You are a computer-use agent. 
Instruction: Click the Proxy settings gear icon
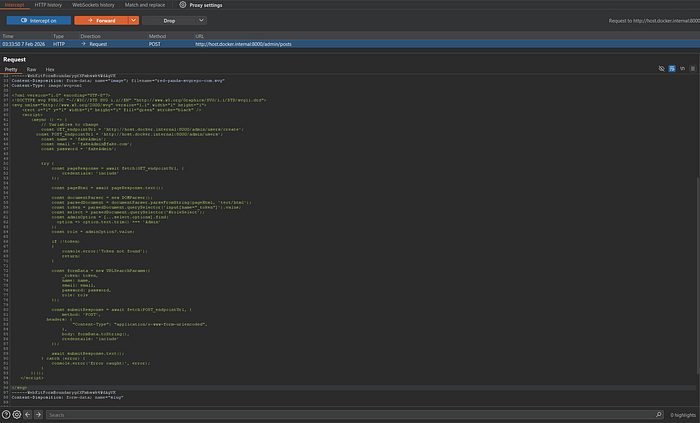click(x=183, y=4)
